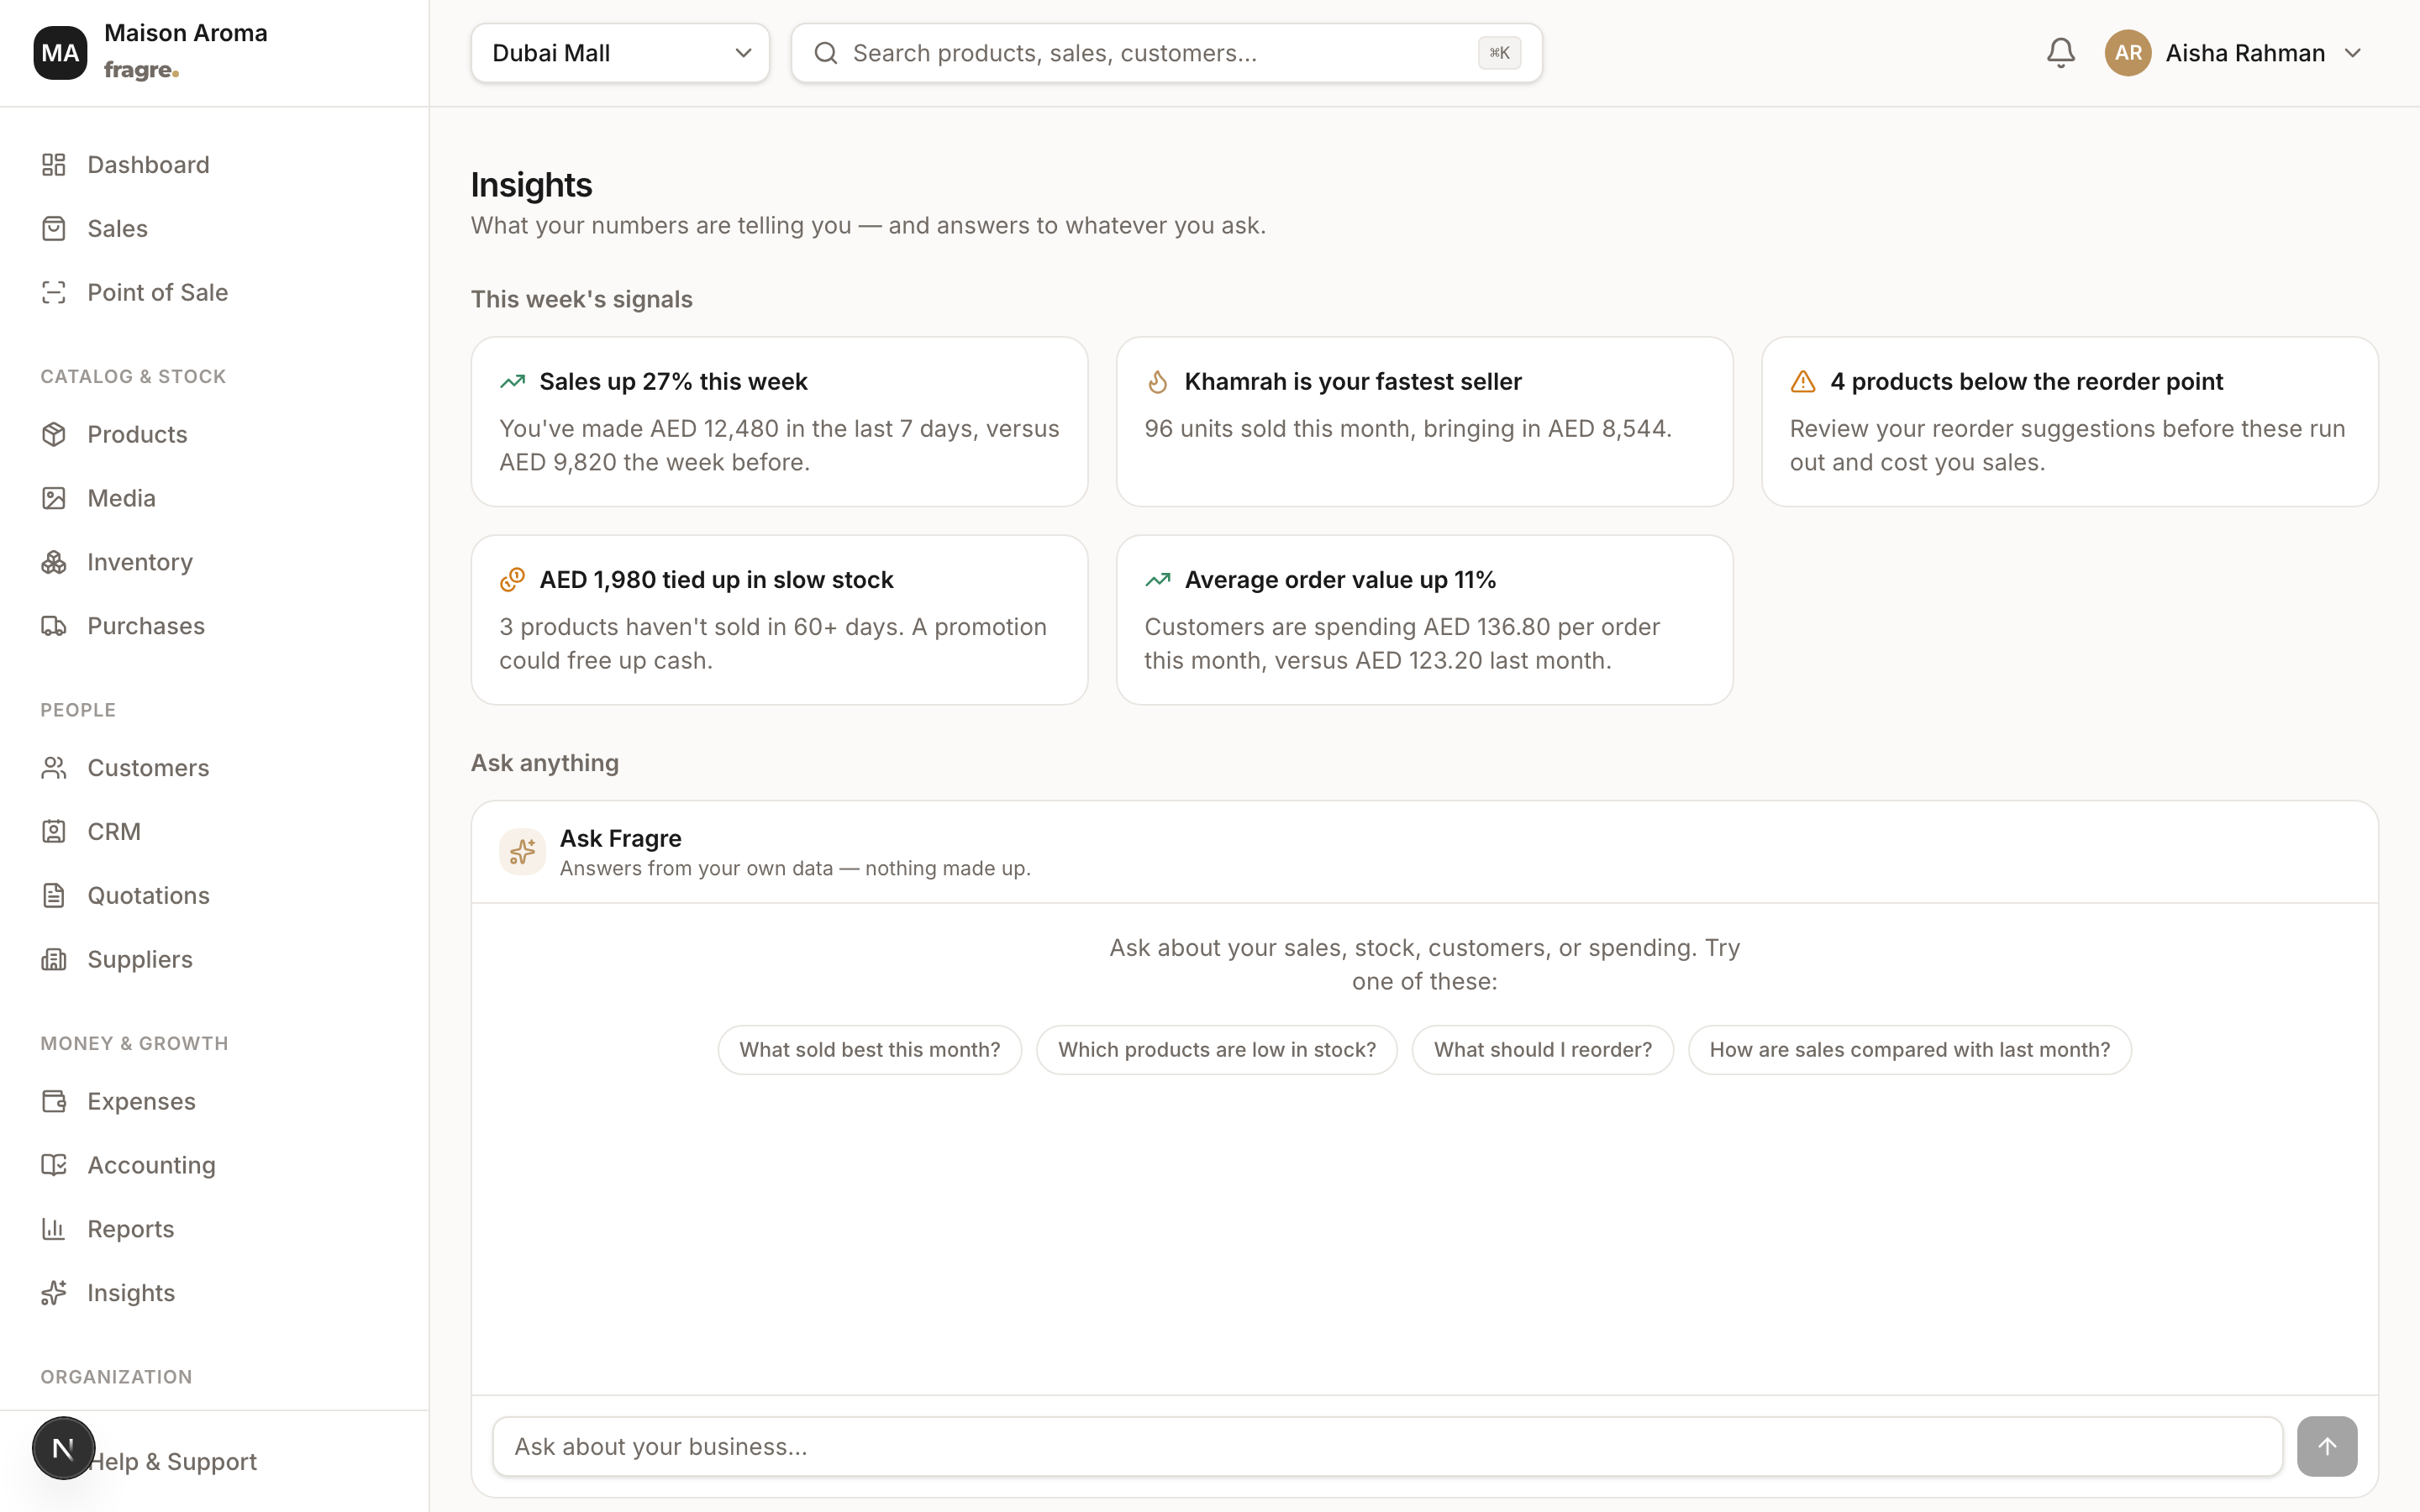Open the Insights sparkle icon in sidebar
Viewport: 2420px width, 1512px height.
tap(54, 1293)
